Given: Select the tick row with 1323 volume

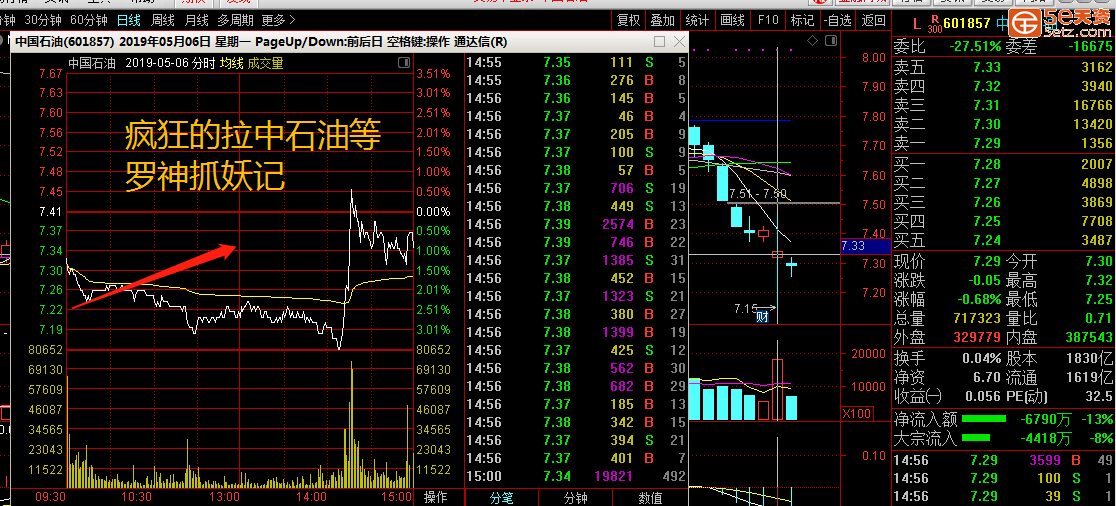Looking at the screenshot, I should pyautogui.click(x=576, y=295).
